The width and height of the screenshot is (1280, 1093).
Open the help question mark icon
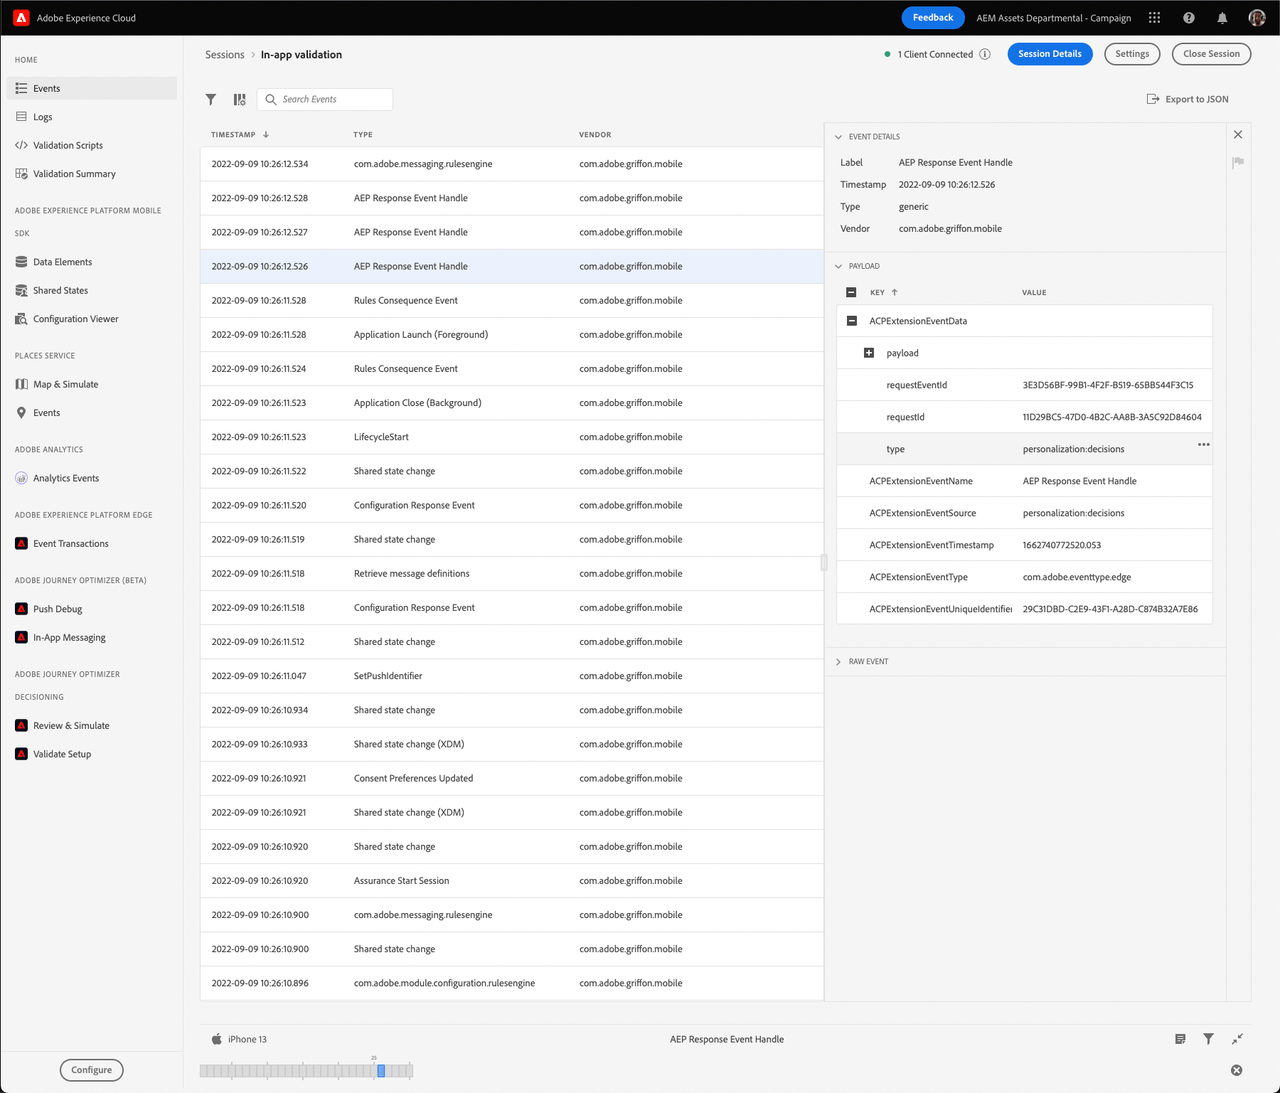coord(1189,18)
